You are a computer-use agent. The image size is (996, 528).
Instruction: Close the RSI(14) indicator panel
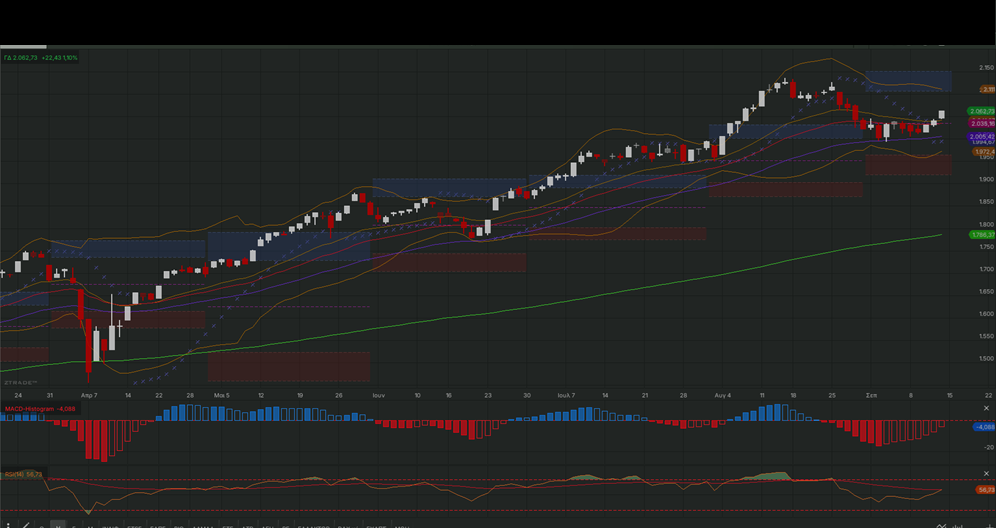pyautogui.click(x=986, y=473)
